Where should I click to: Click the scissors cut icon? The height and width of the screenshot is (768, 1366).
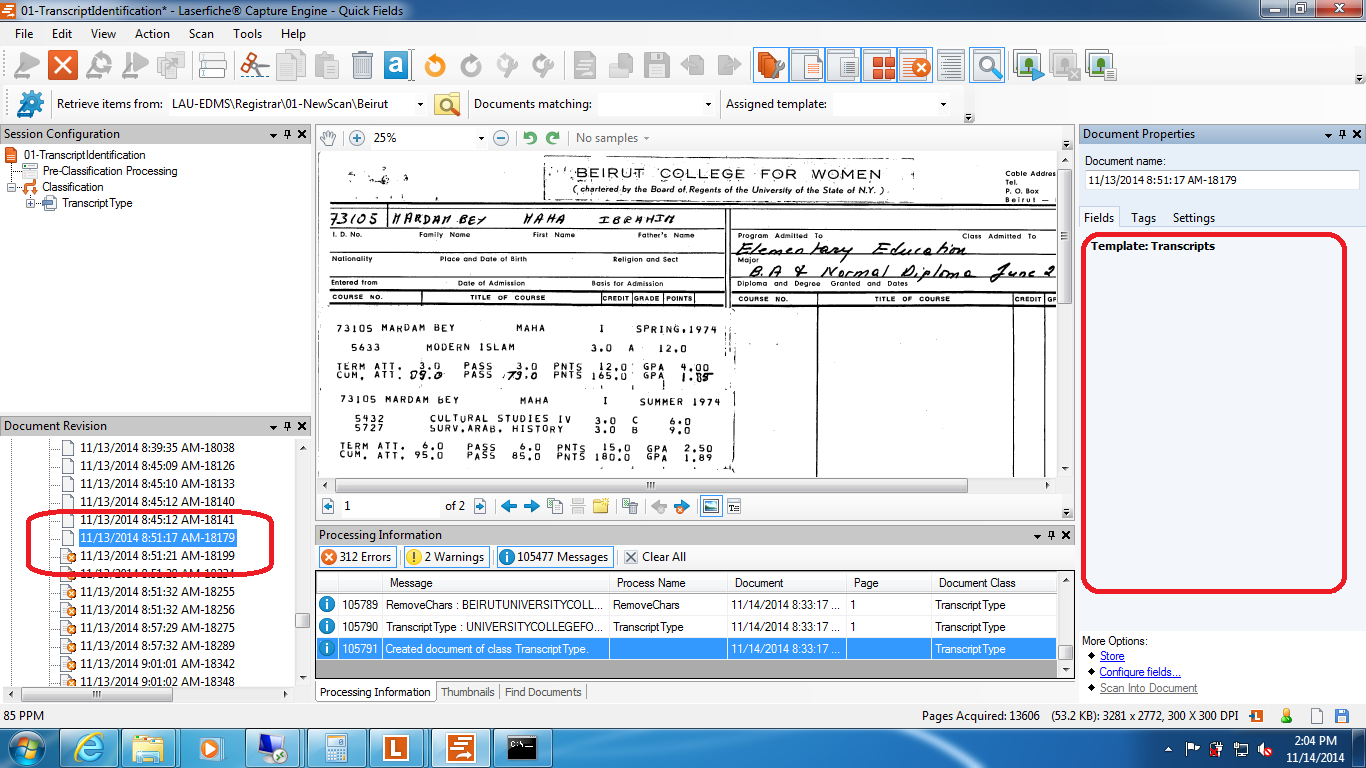(255, 66)
